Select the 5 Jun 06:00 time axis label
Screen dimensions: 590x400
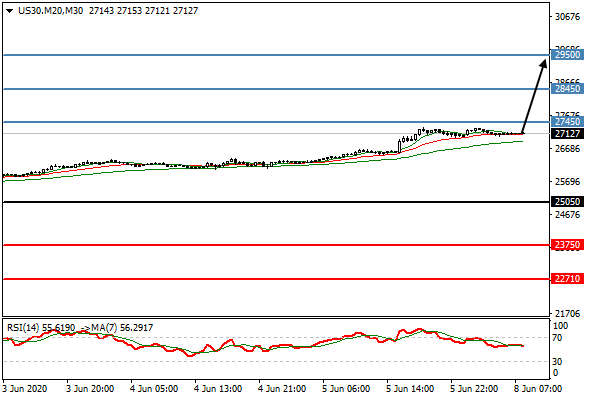tap(346, 389)
